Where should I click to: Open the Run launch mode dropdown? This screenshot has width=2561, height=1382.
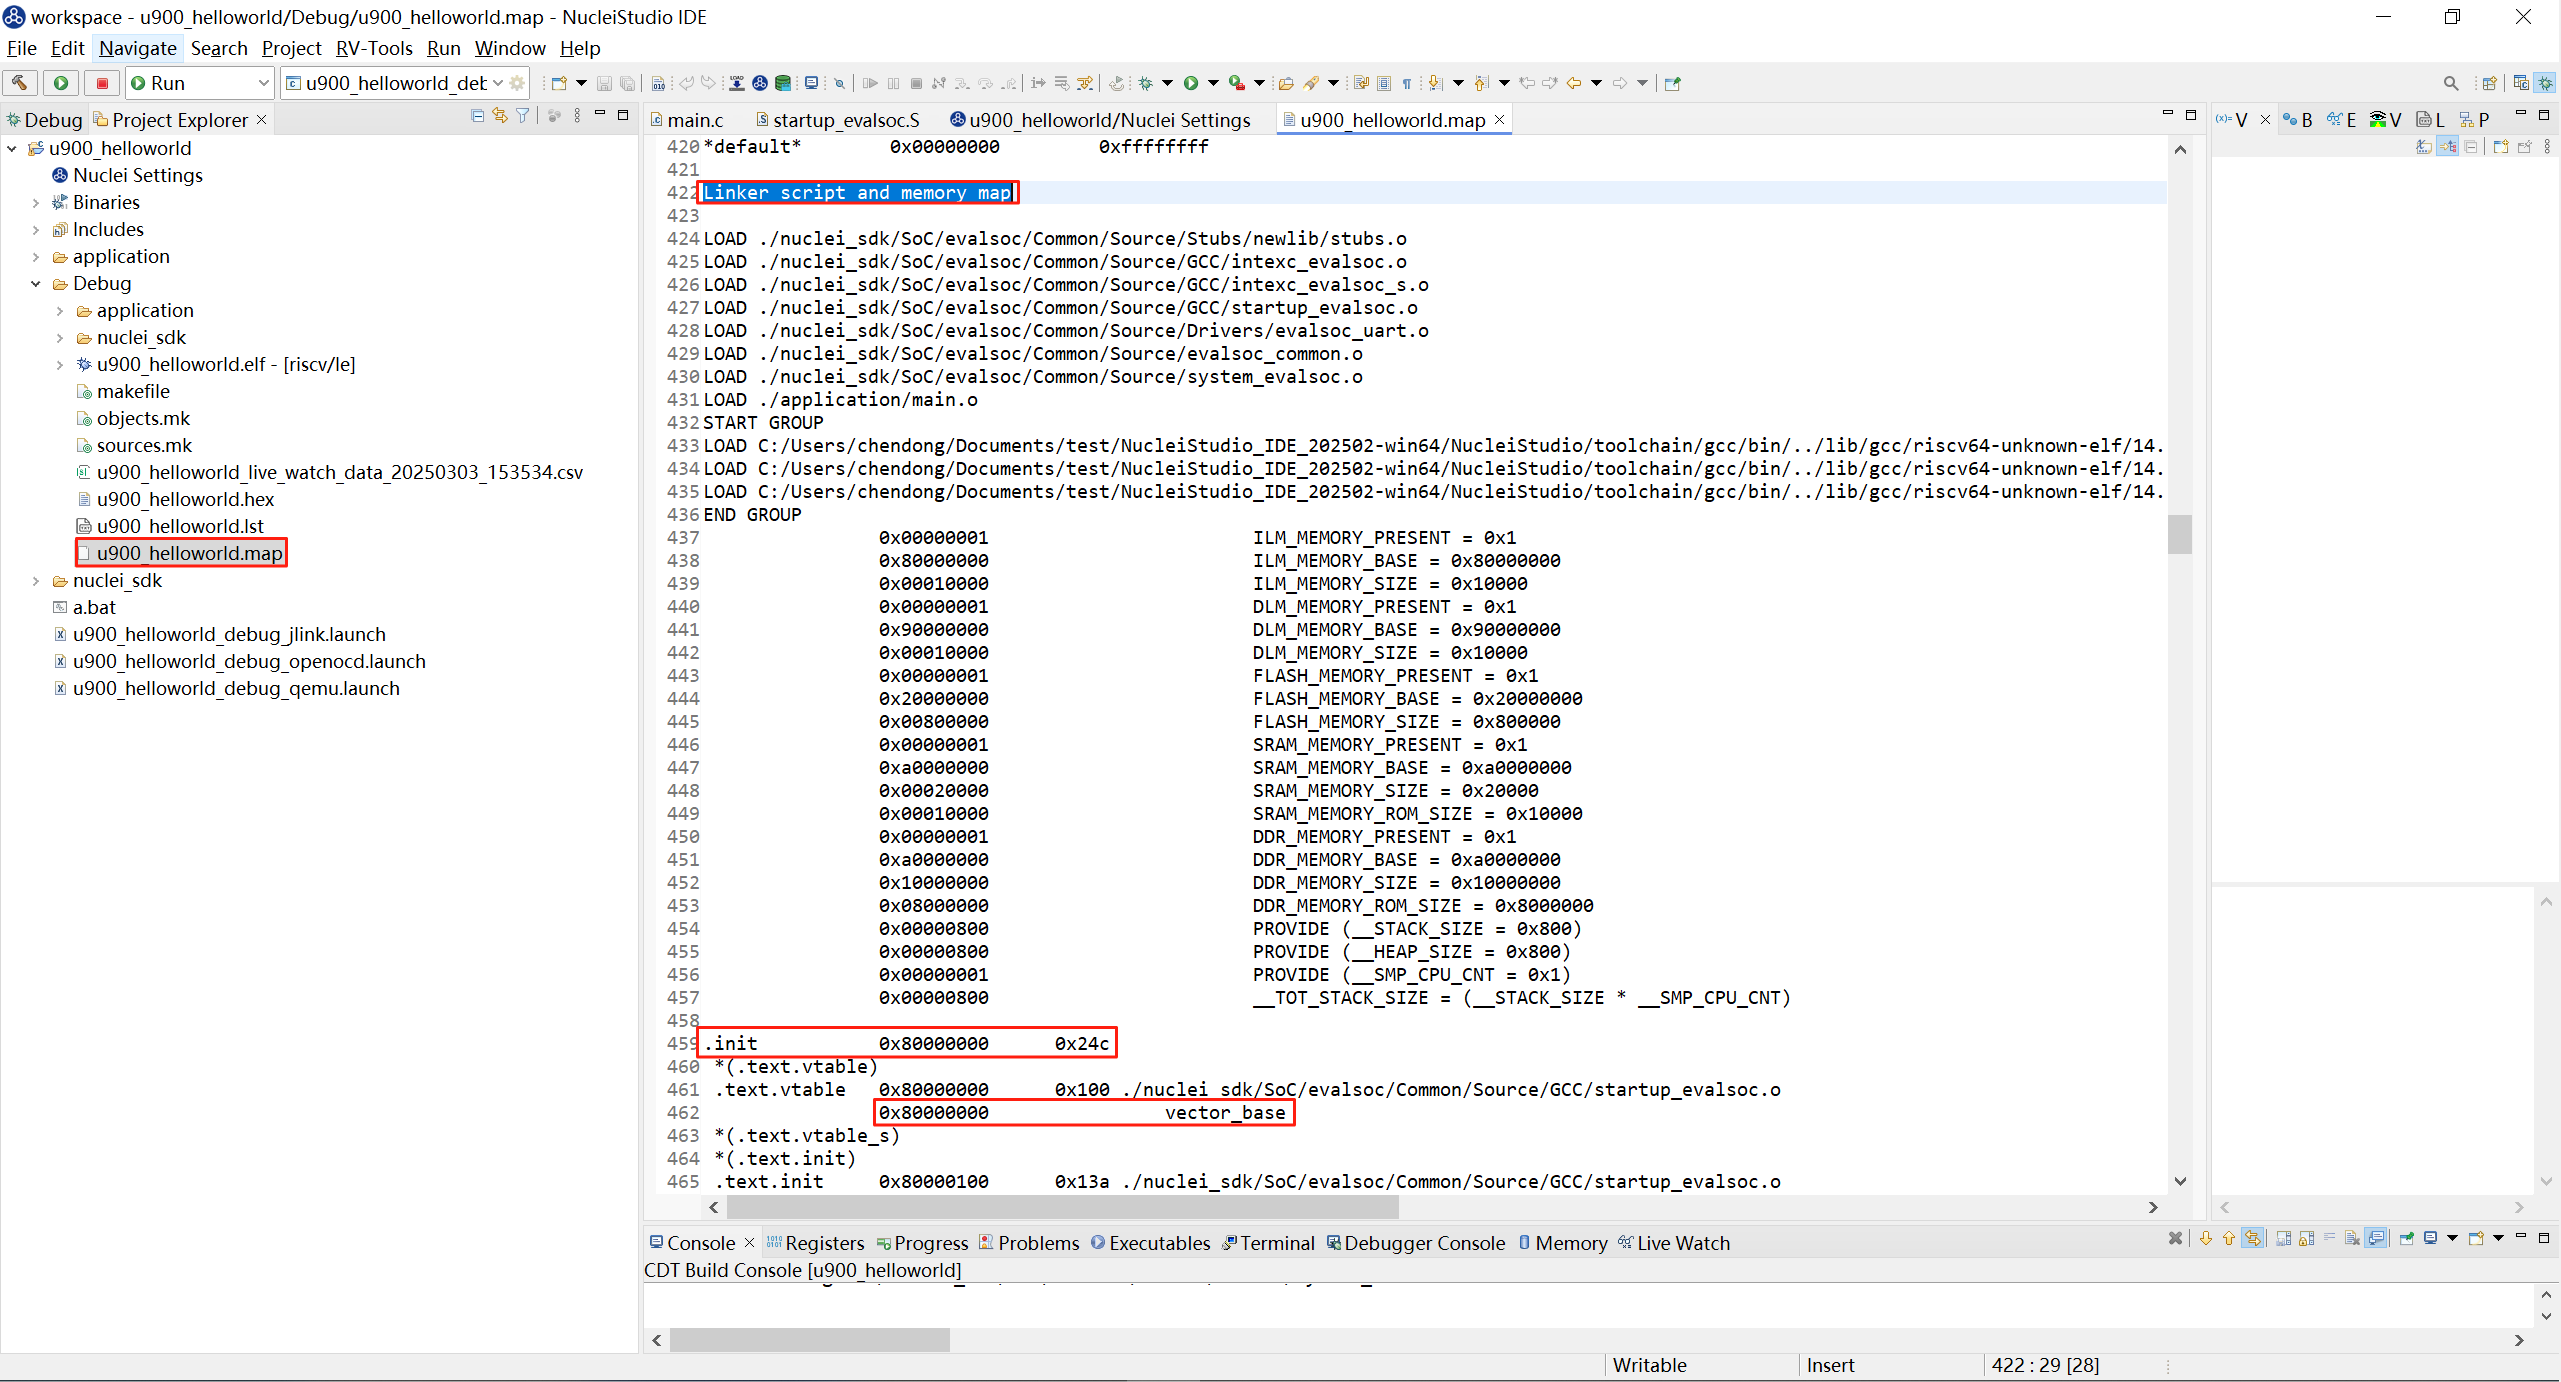click(263, 83)
